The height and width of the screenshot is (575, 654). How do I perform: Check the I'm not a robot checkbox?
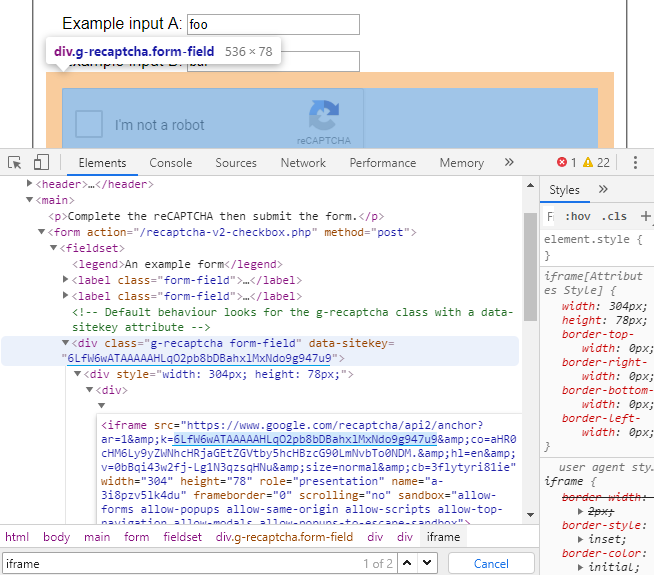(89, 124)
